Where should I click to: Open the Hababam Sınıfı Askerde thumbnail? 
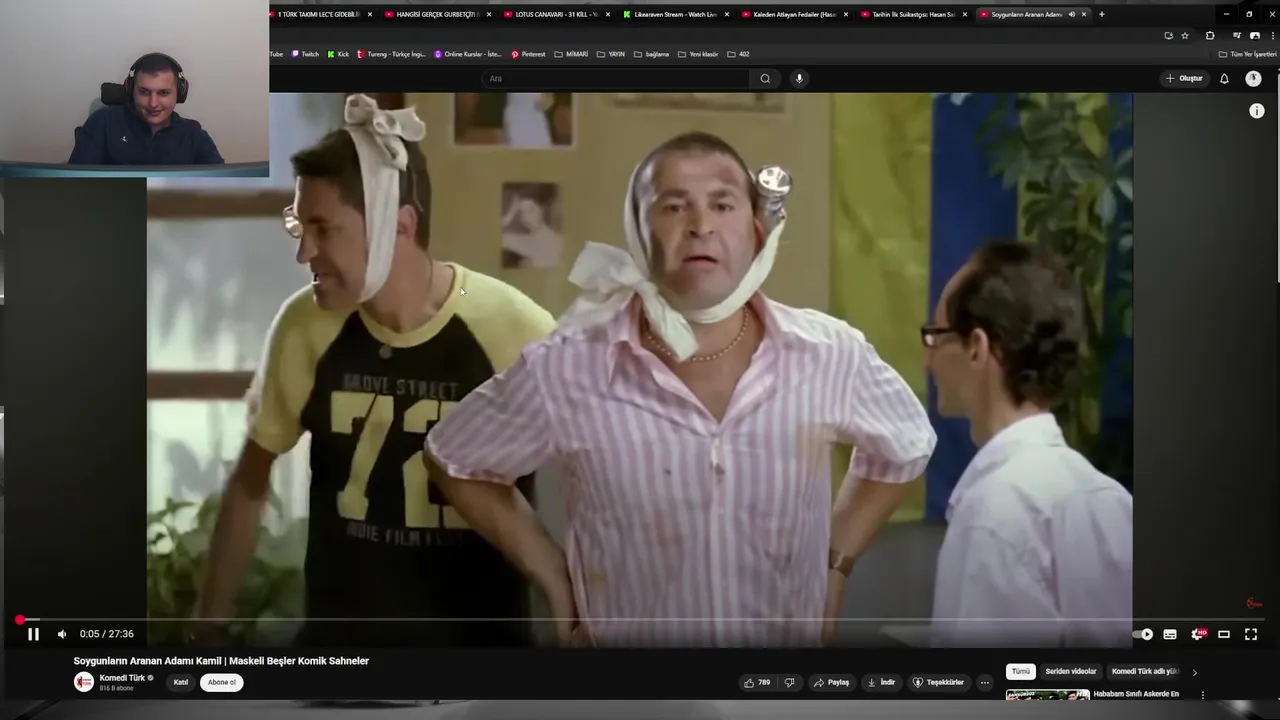pyautogui.click(x=1048, y=695)
